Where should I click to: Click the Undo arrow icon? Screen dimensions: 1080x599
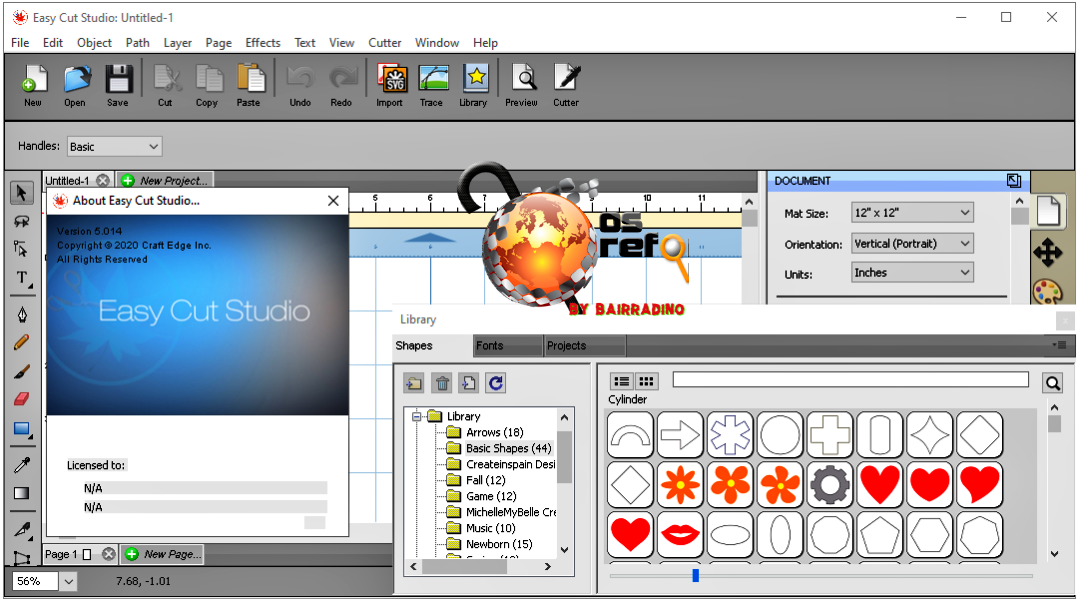(300, 85)
